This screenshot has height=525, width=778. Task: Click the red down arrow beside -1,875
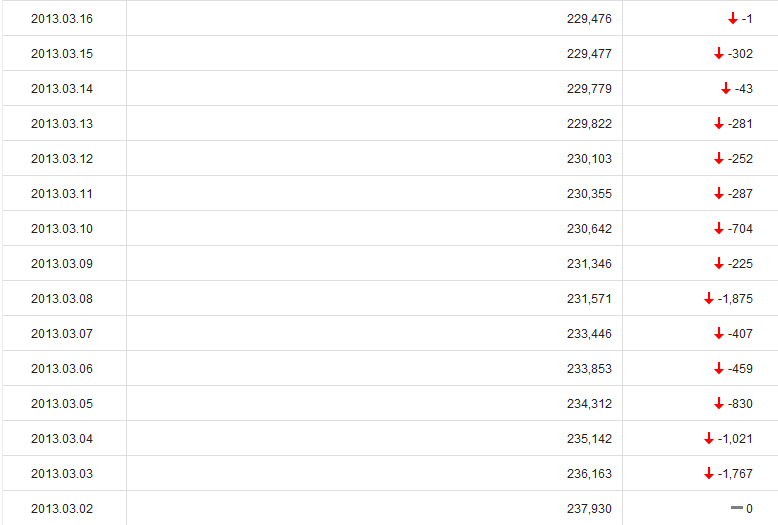coord(709,299)
